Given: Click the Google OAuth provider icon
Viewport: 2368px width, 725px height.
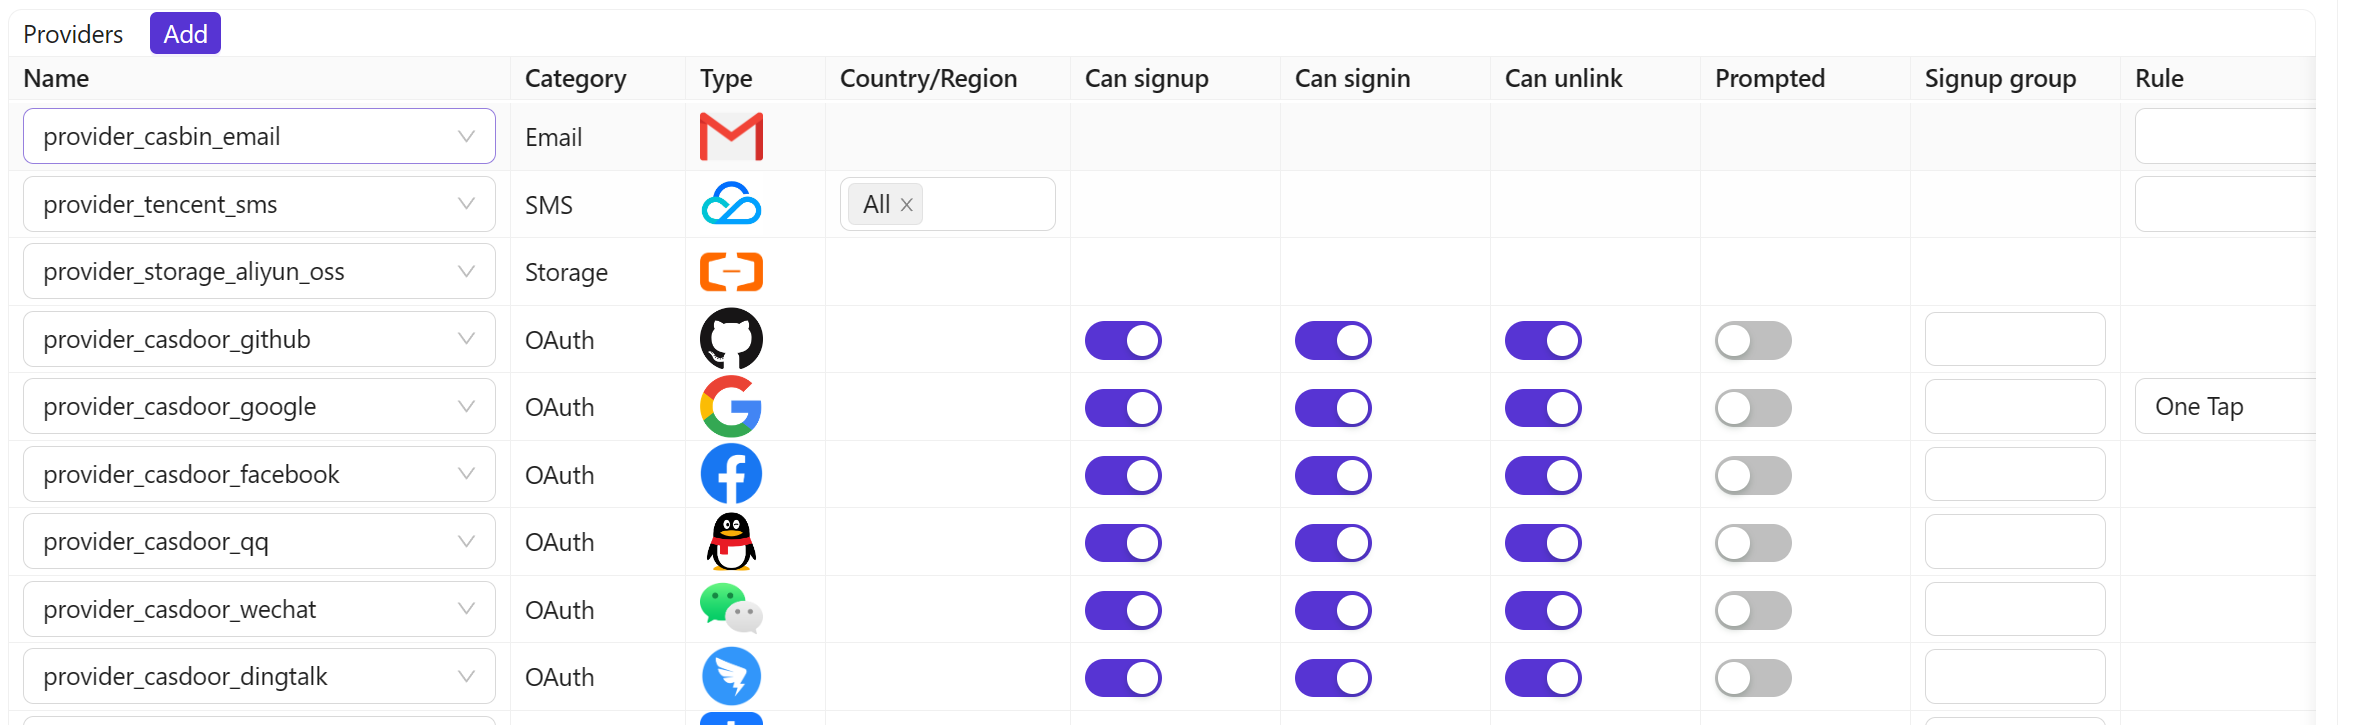Looking at the screenshot, I should (731, 407).
